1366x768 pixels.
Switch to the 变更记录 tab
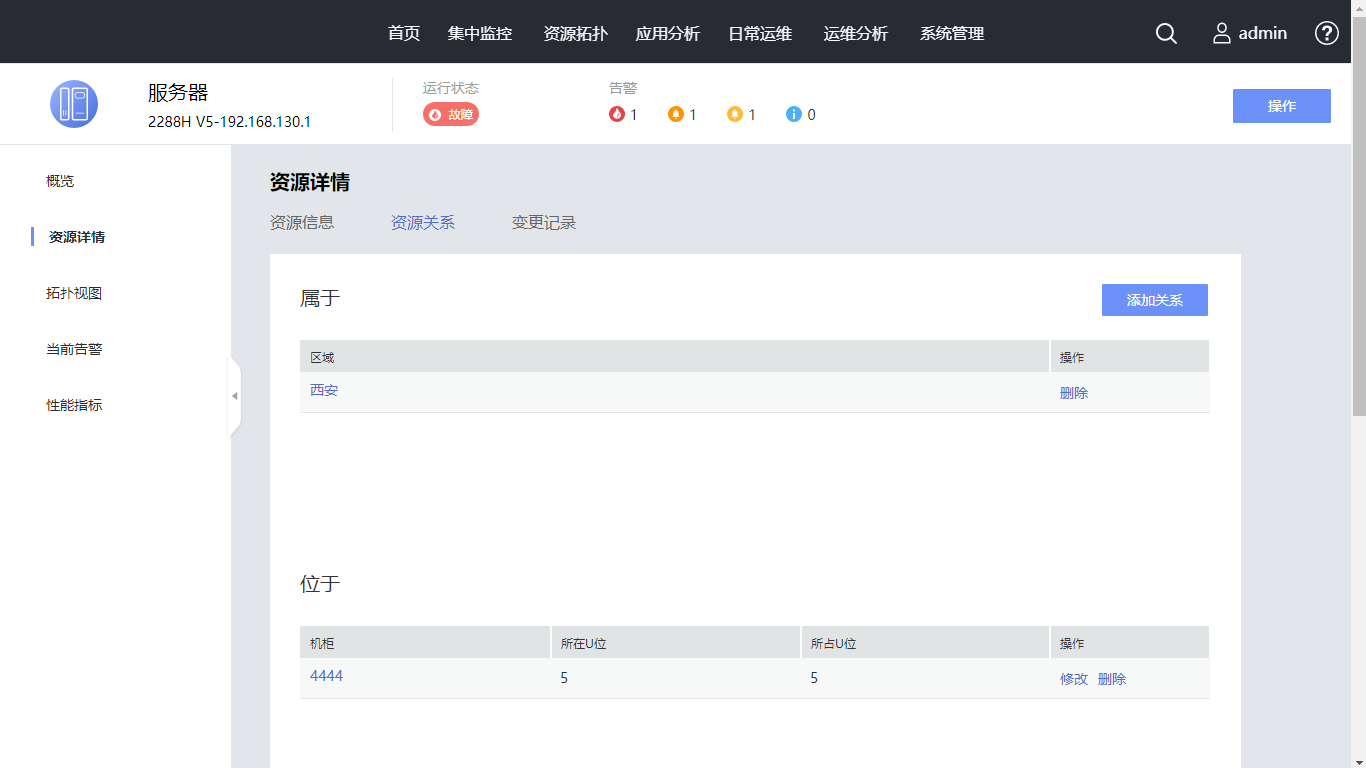point(544,222)
